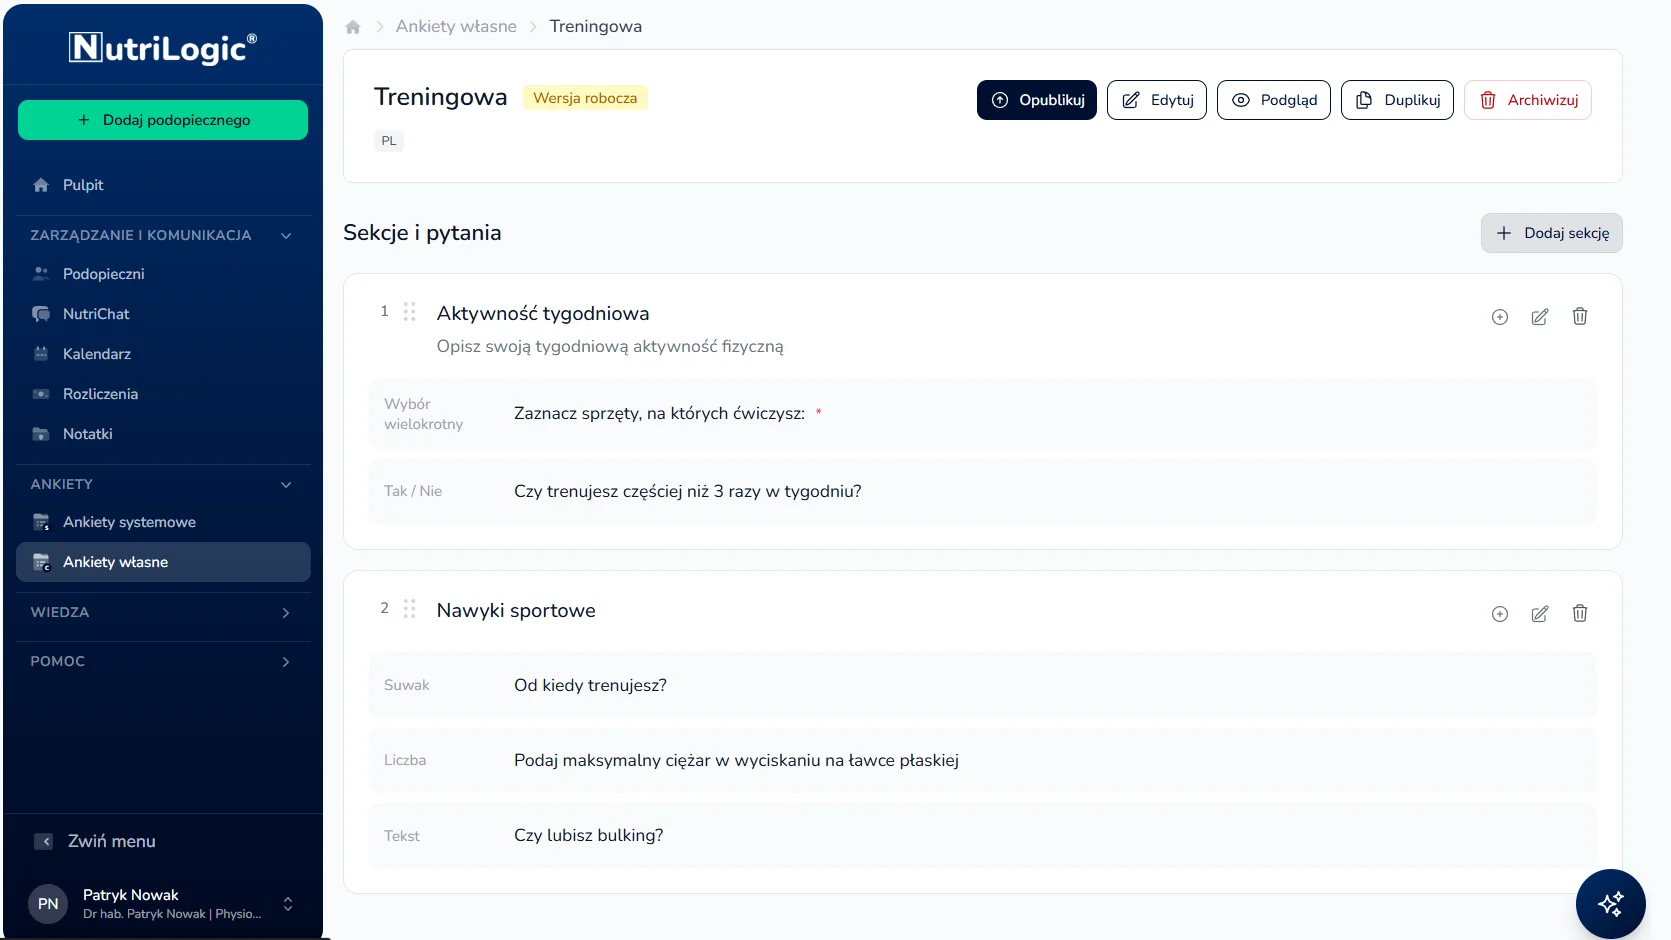The height and width of the screenshot is (940, 1671).
Task: Click the Treningowa breadcrumb item
Action: pos(596,26)
